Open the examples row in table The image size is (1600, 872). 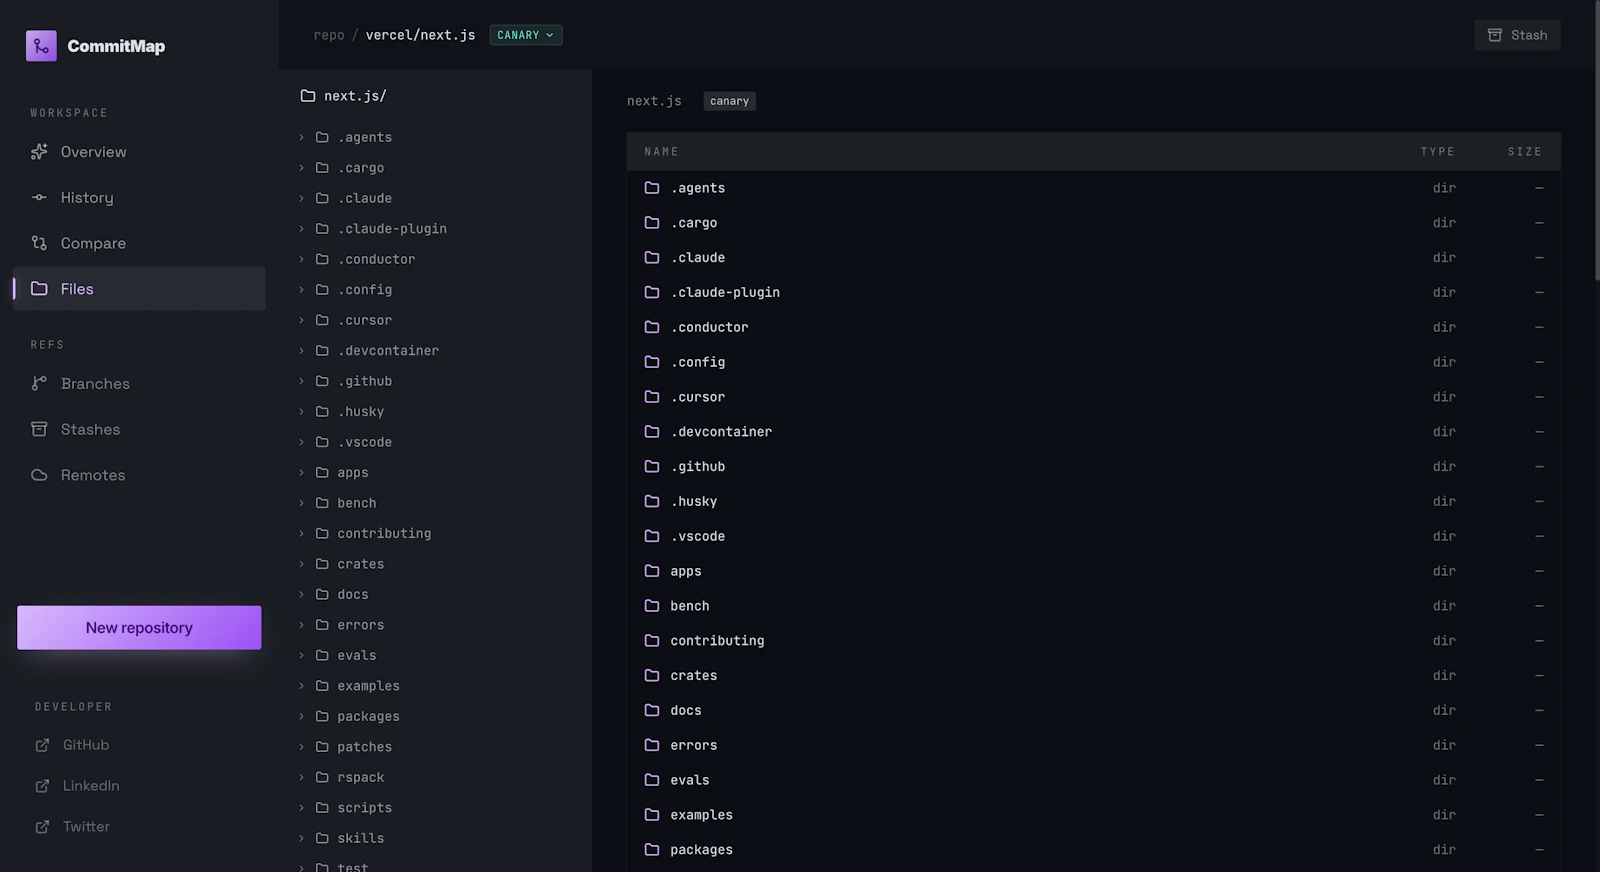[x=1094, y=815]
